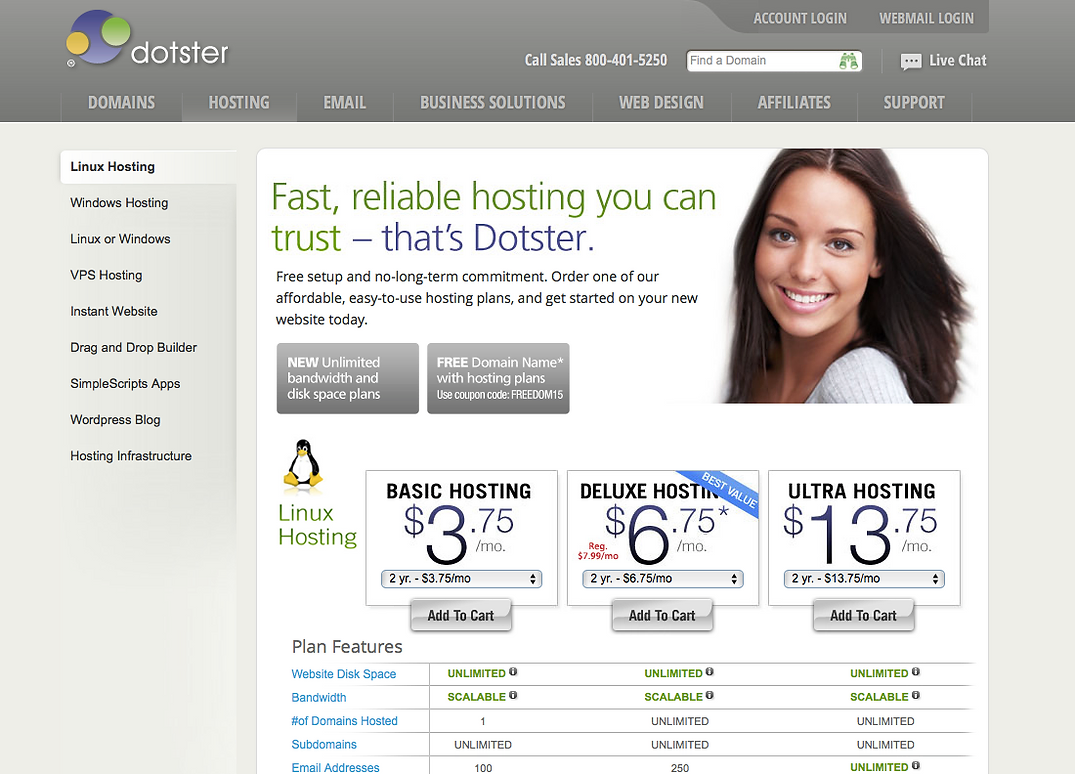Click UNLIMITED domains hosted for Deluxe plan
Viewport: 1075px width, 774px height.
click(x=680, y=721)
